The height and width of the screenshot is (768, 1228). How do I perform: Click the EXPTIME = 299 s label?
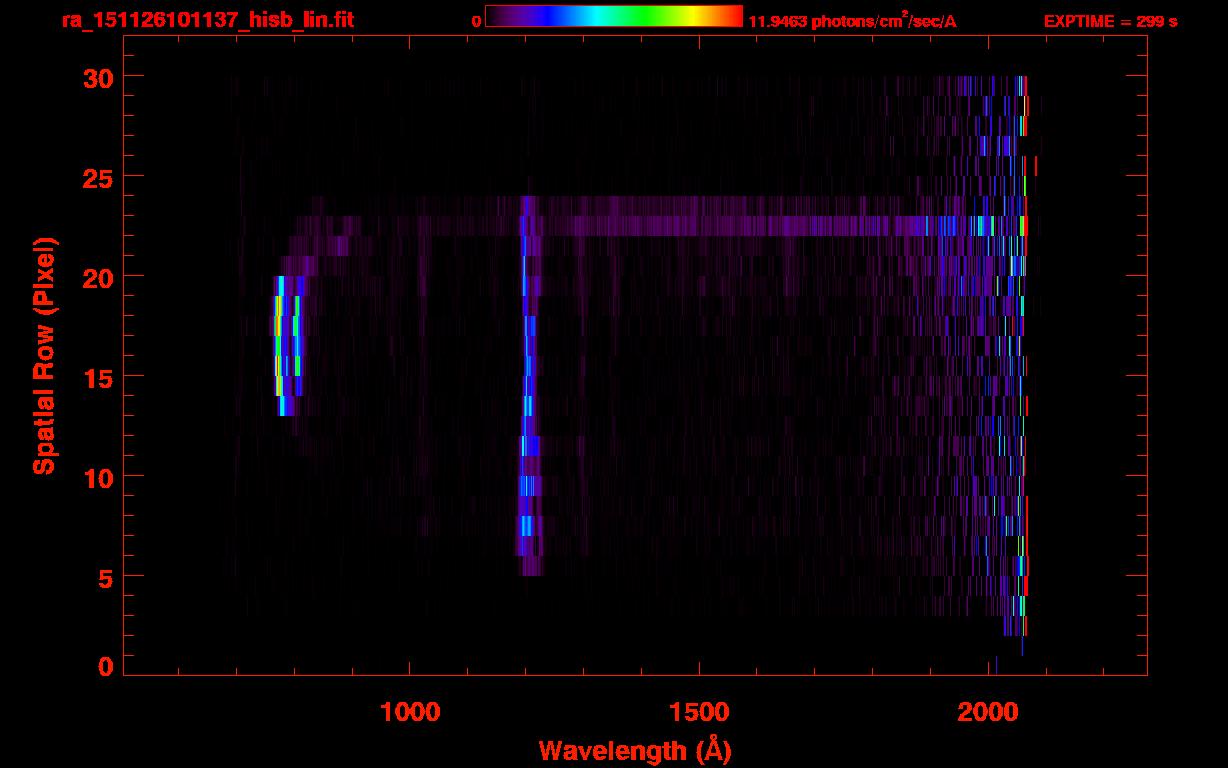point(1110,21)
